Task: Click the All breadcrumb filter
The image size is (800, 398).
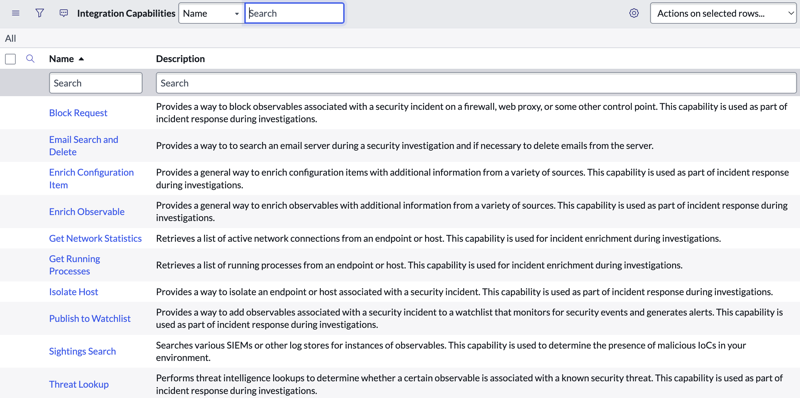Action: (11, 38)
